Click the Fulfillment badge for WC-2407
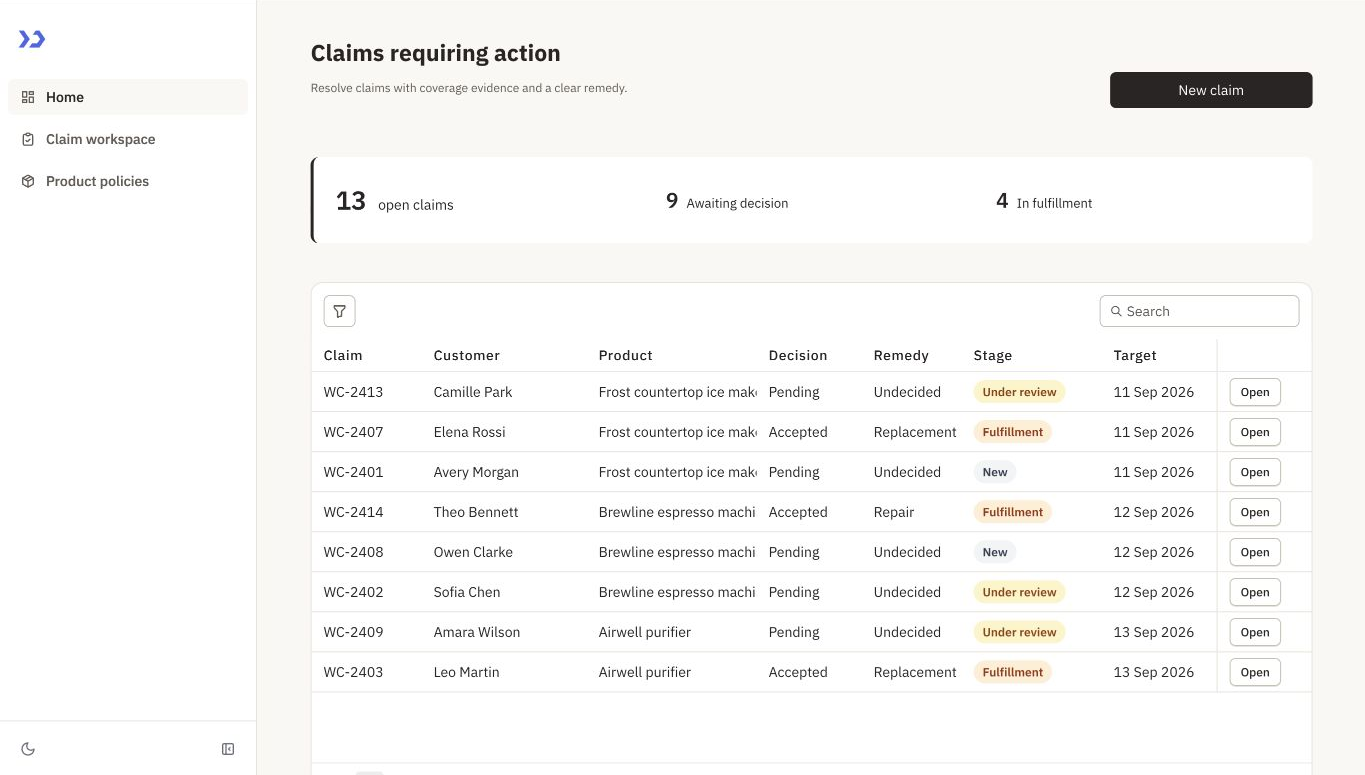 (x=1012, y=432)
